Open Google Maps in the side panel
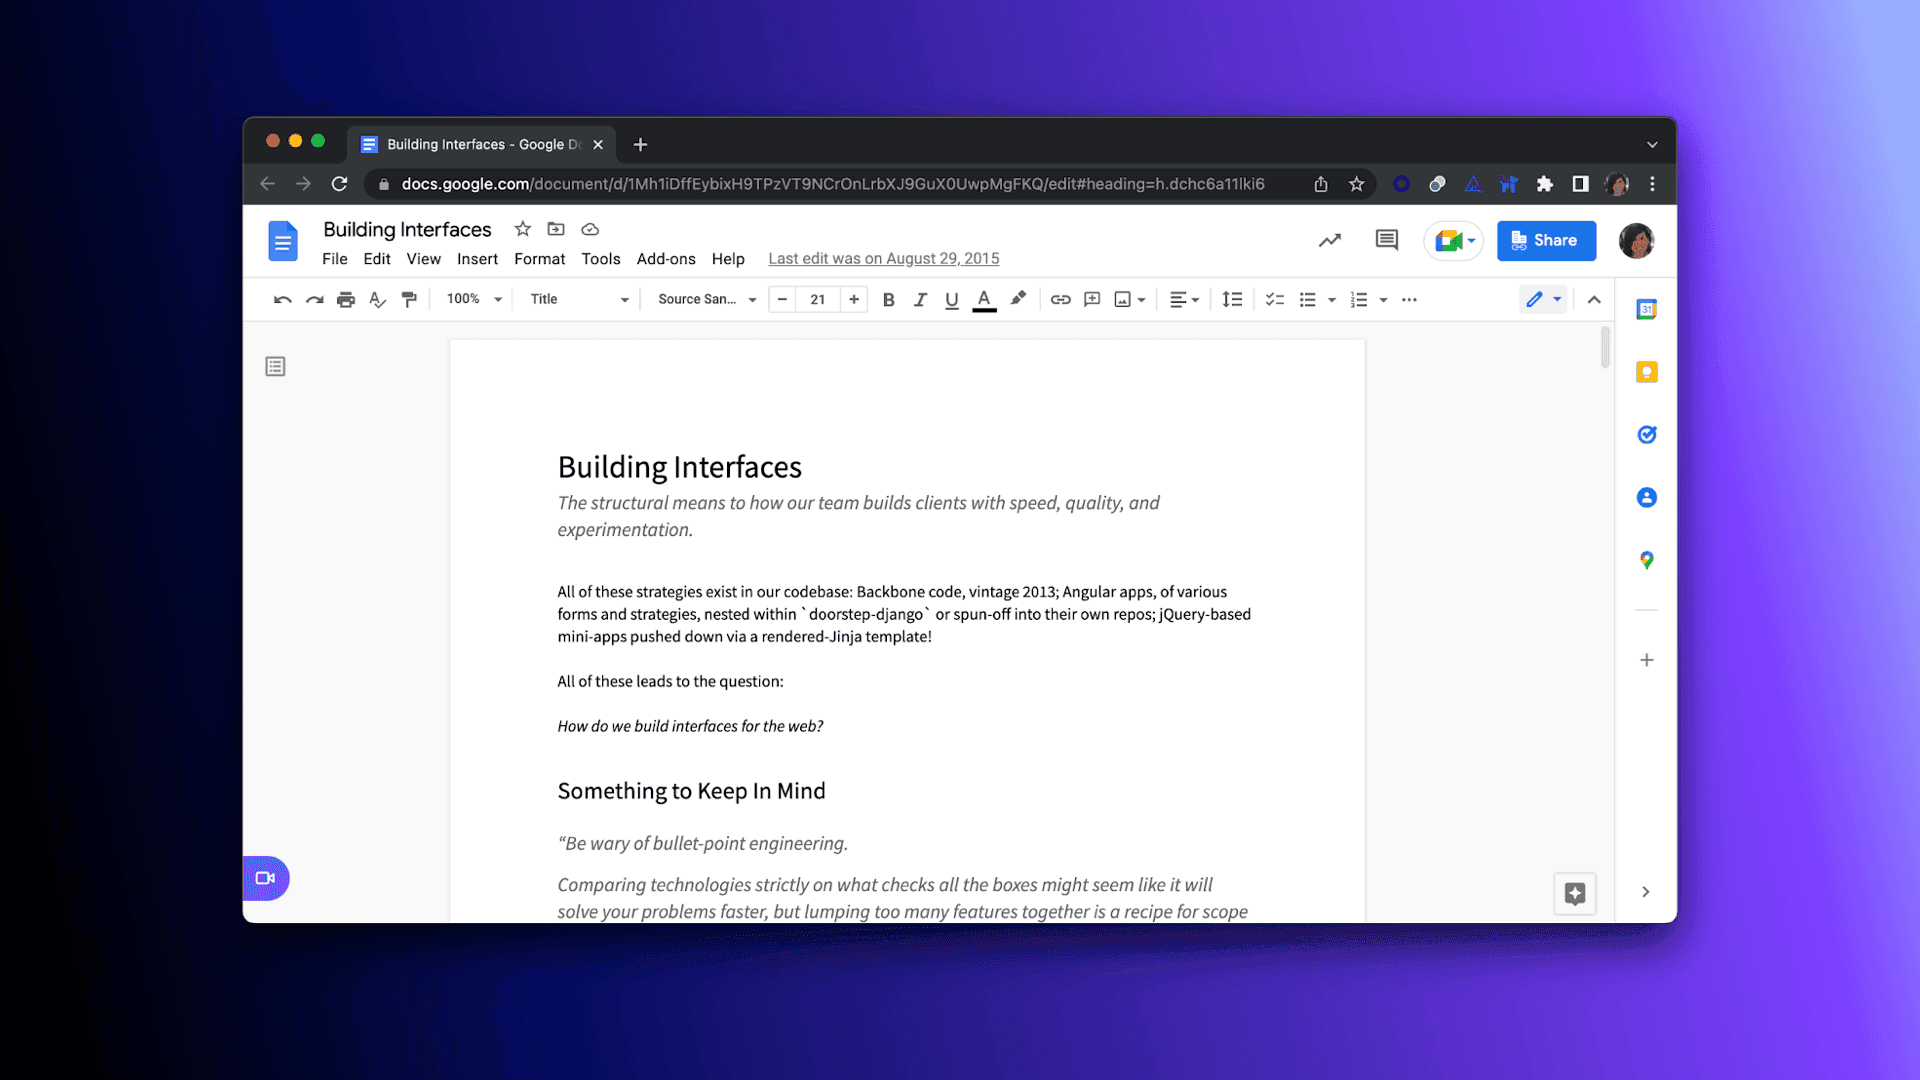The width and height of the screenshot is (1920, 1080). click(x=1646, y=560)
